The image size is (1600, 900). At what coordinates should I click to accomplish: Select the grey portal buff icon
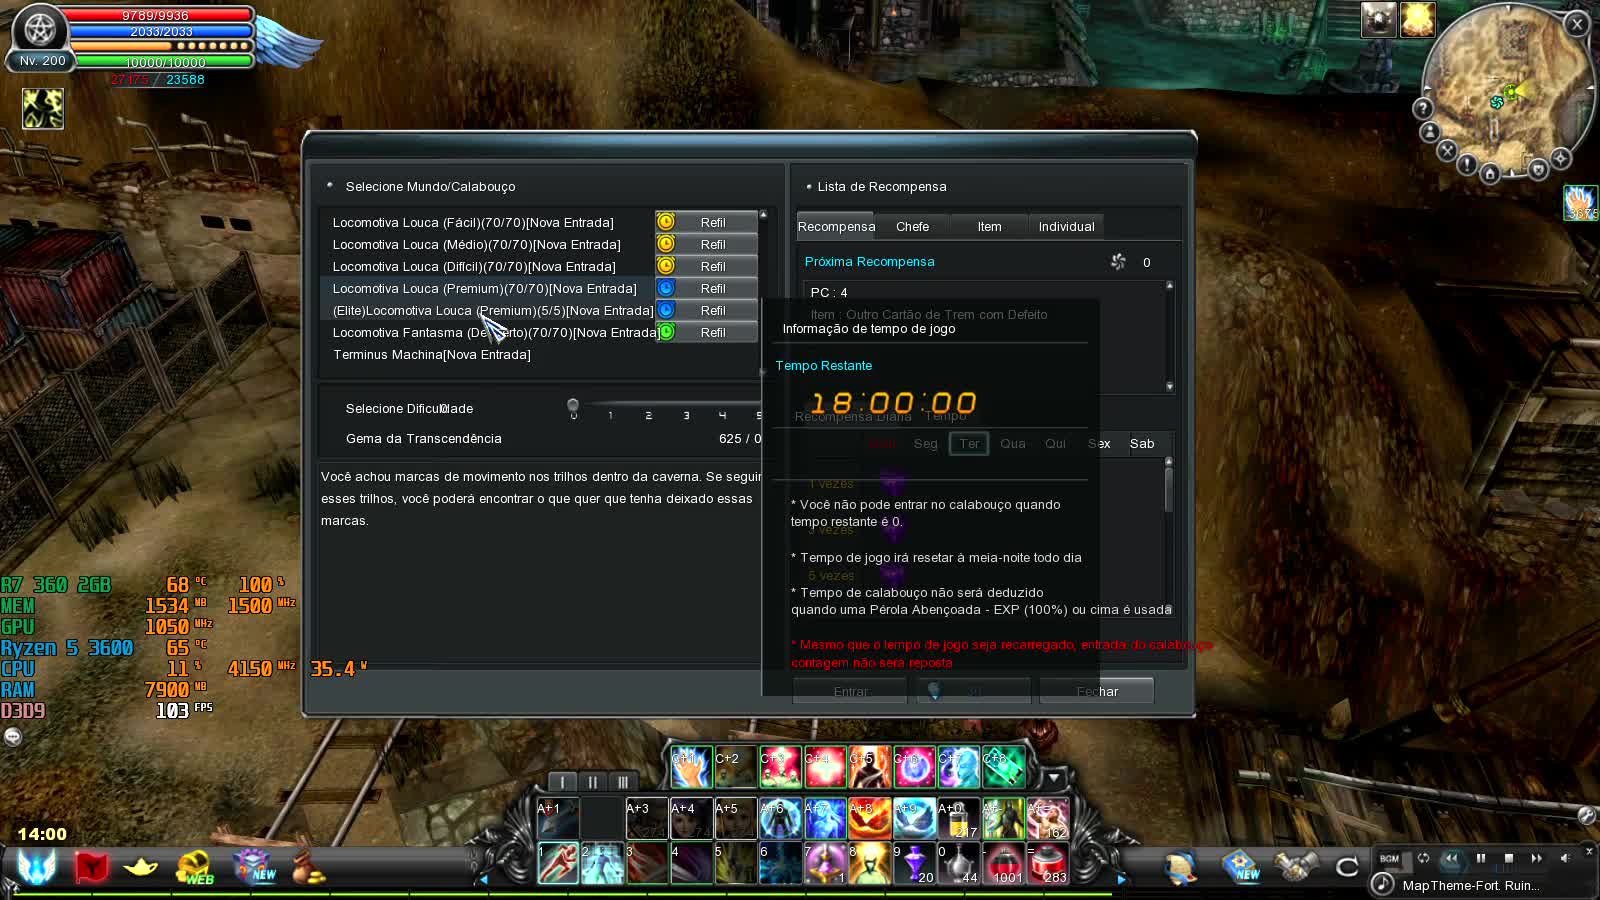point(1378,20)
